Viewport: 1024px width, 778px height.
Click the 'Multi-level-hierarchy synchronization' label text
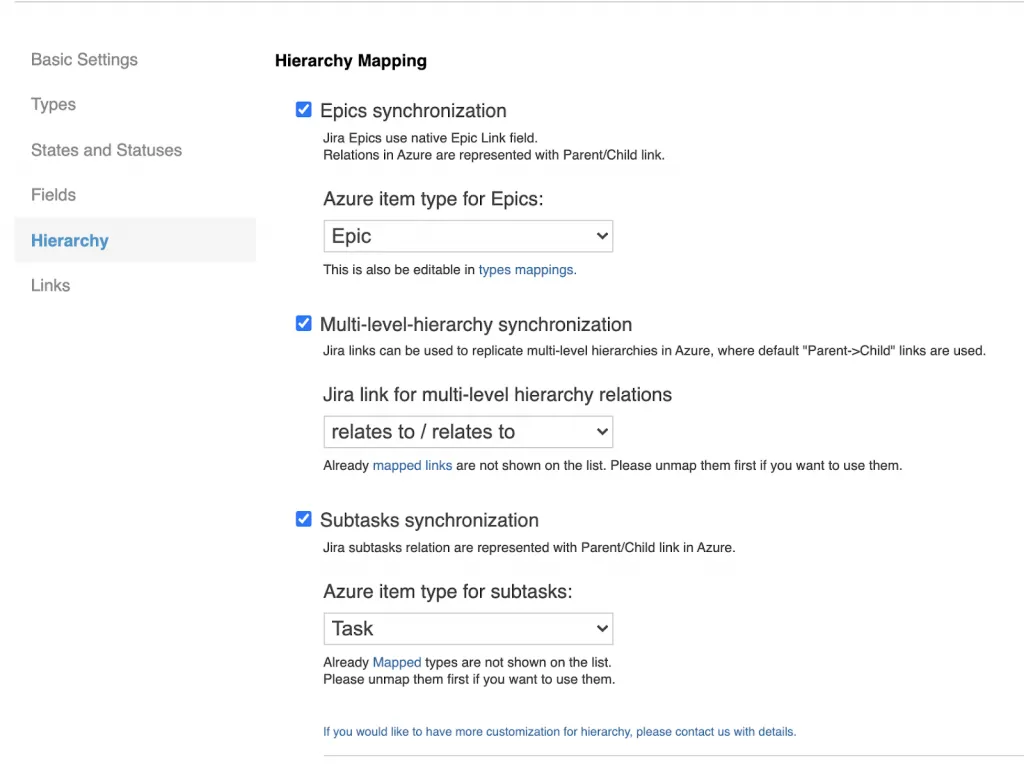click(x=476, y=325)
